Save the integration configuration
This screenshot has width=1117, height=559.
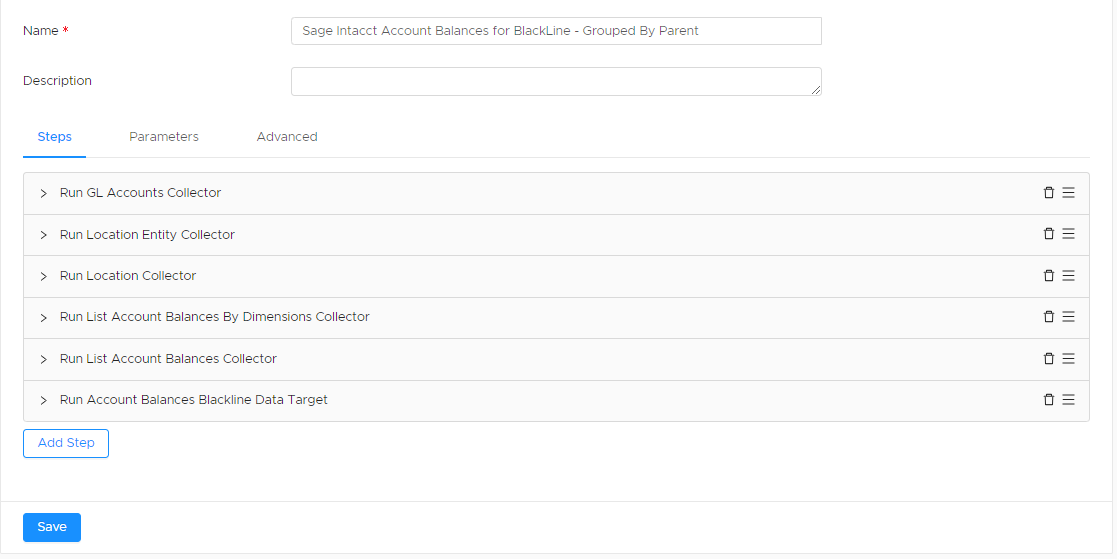pyautogui.click(x=52, y=527)
